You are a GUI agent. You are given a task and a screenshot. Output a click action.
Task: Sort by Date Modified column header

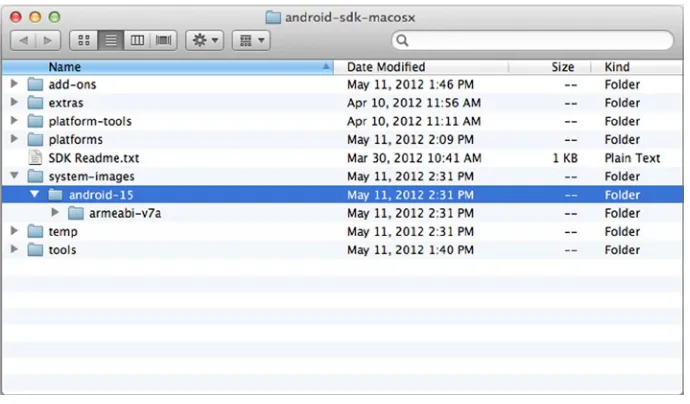(421, 67)
